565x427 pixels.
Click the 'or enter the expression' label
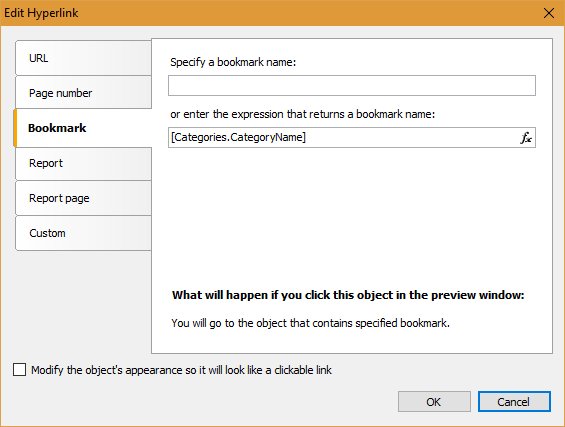[x=302, y=114]
